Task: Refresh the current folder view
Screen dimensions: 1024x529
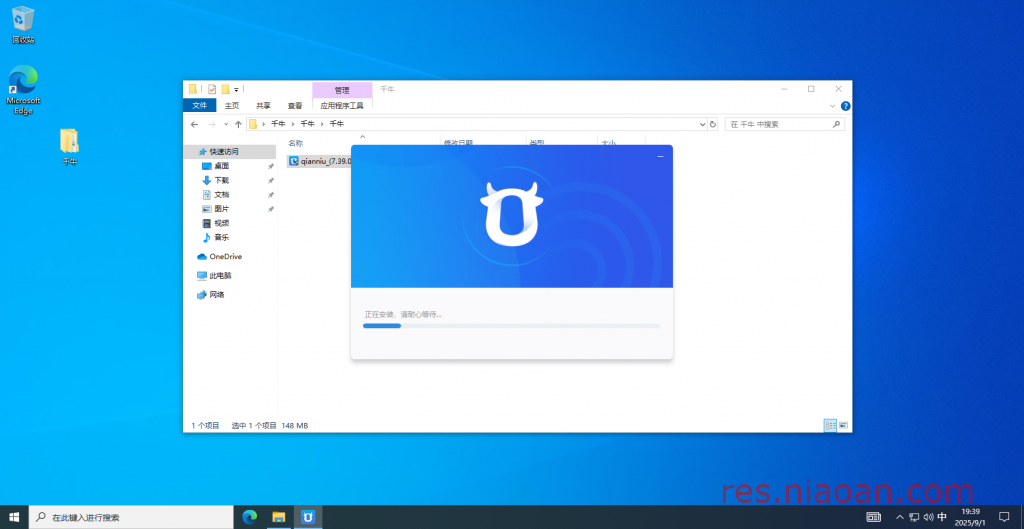Action: 712,124
